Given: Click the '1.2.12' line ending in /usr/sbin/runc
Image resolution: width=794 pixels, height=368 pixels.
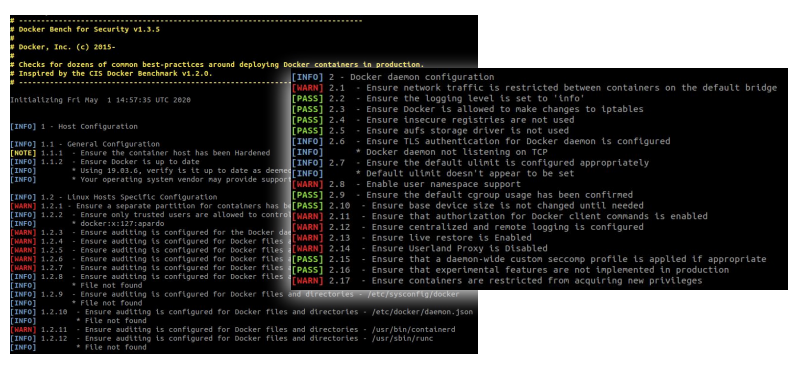Looking at the screenshot, I should point(222,338).
